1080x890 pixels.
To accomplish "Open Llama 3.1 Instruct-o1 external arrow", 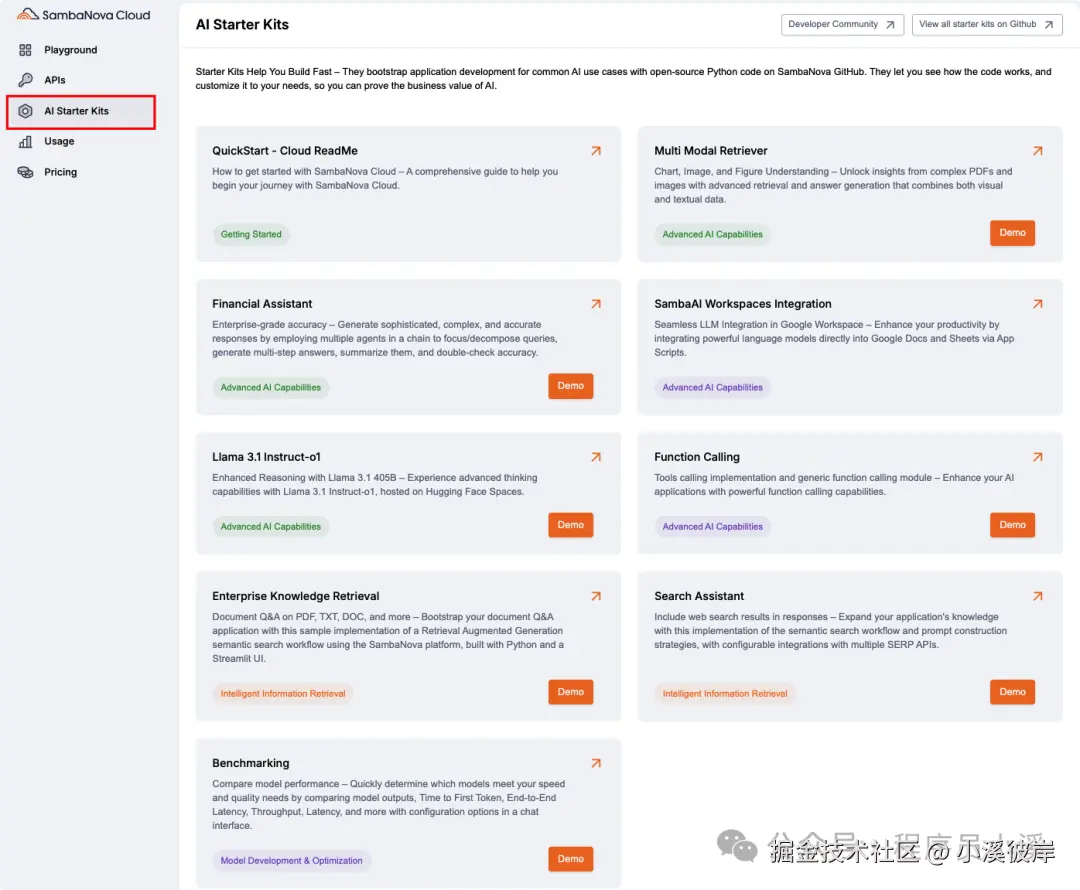I will pyautogui.click(x=596, y=457).
